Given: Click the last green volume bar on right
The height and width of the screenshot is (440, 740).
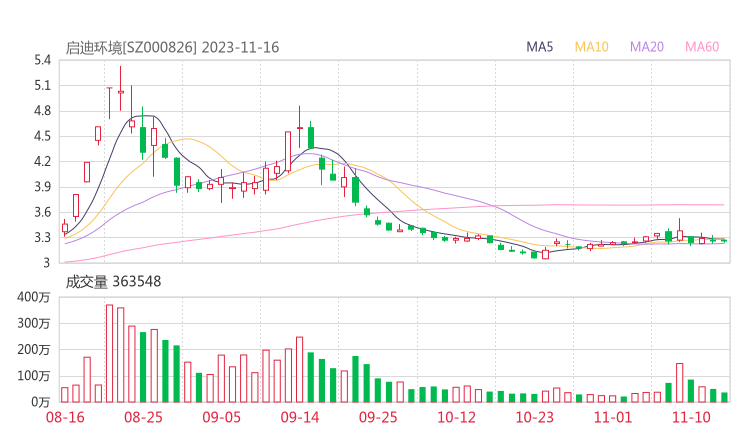Looking at the screenshot, I should (724, 398).
